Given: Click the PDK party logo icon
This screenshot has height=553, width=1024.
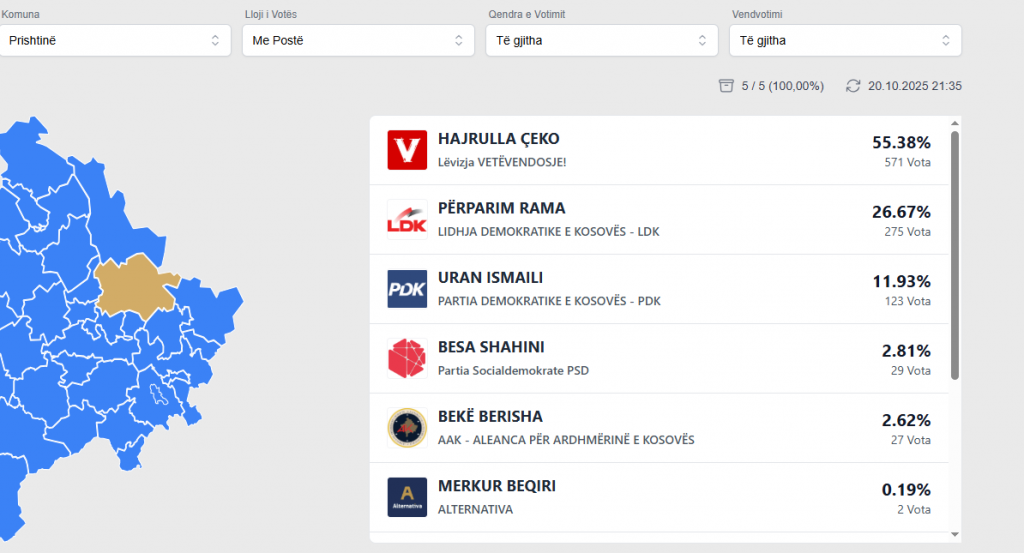Looking at the screenshot, I should click(x=407, y=288).
